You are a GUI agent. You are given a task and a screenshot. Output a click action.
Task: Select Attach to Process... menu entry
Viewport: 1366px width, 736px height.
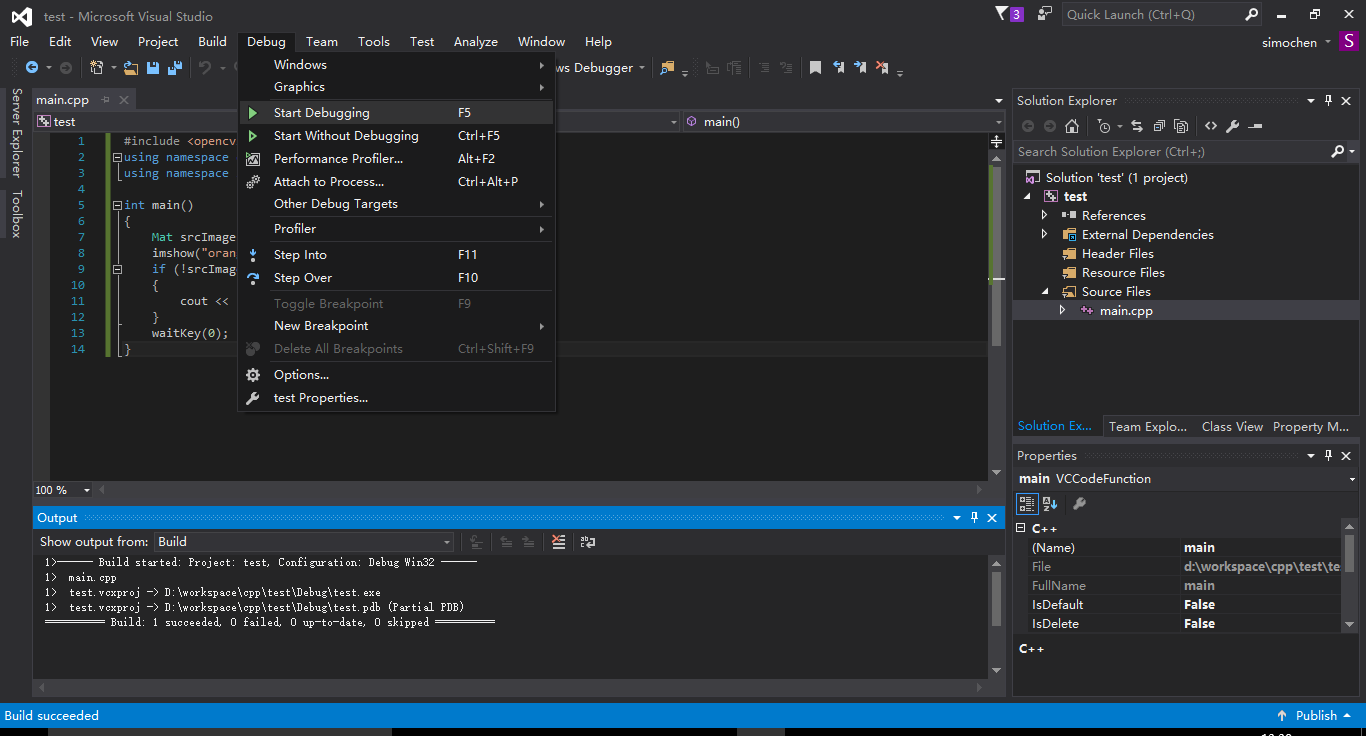397,182
